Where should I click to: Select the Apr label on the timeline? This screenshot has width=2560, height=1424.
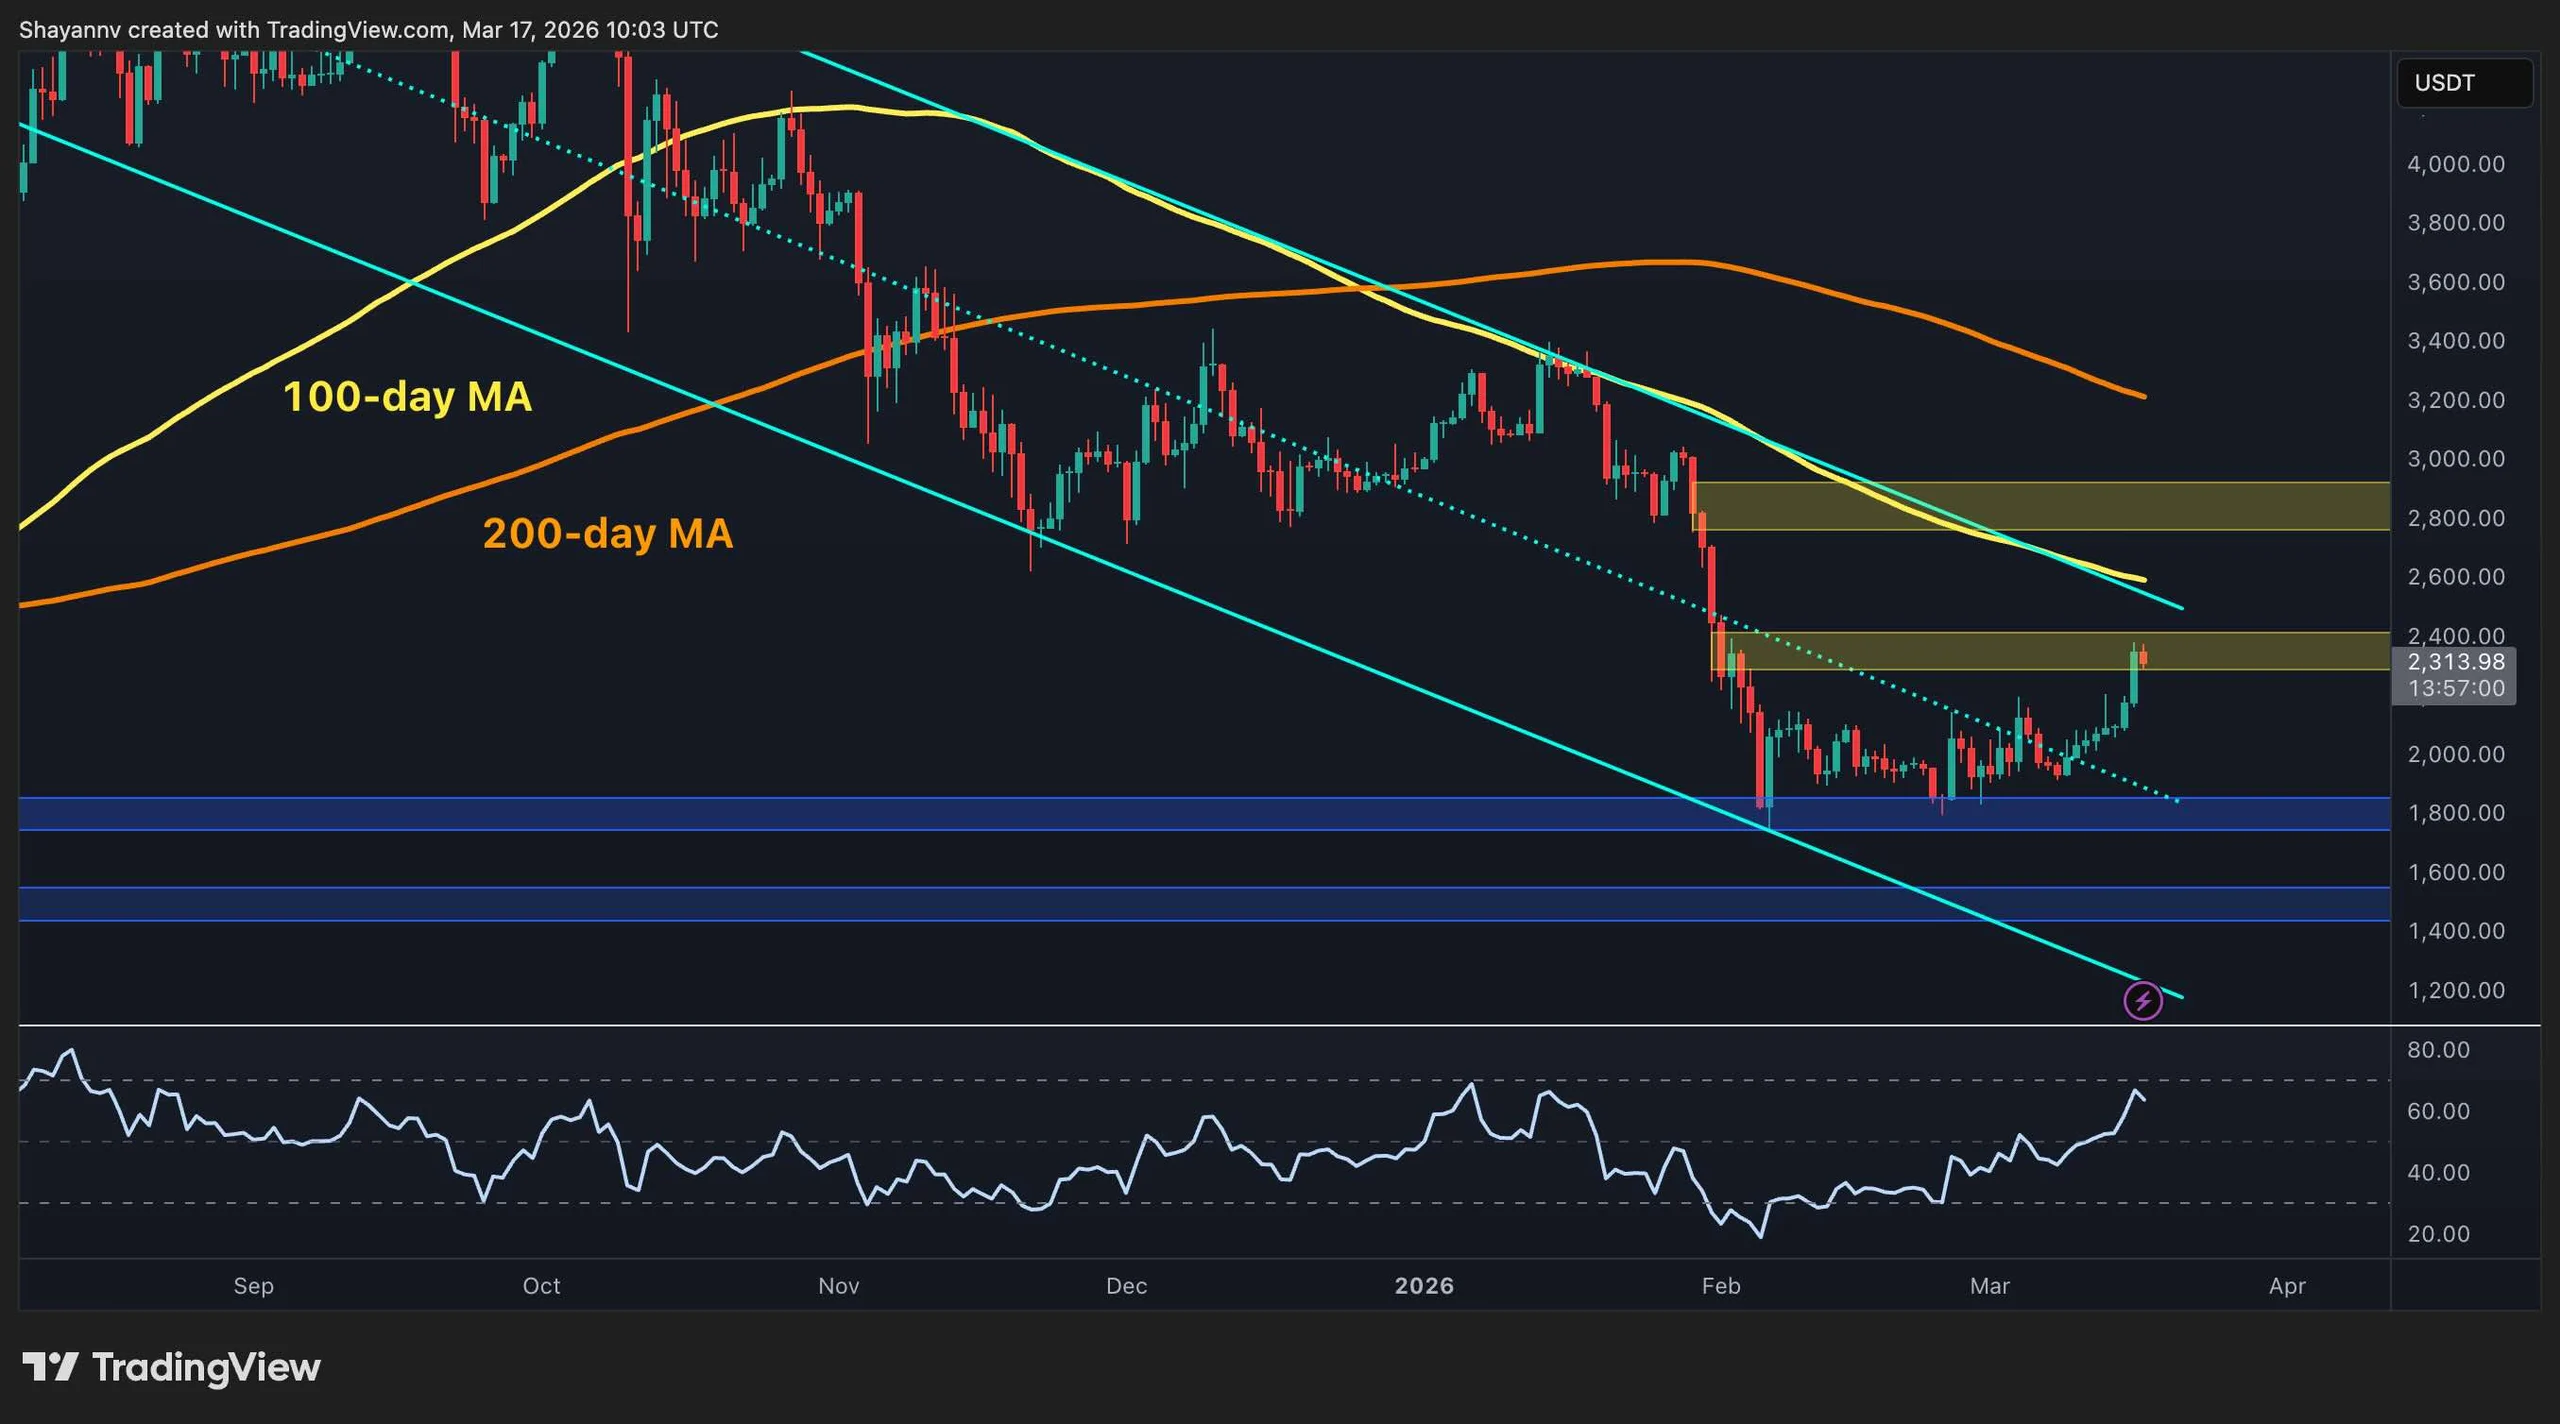2287,1287
